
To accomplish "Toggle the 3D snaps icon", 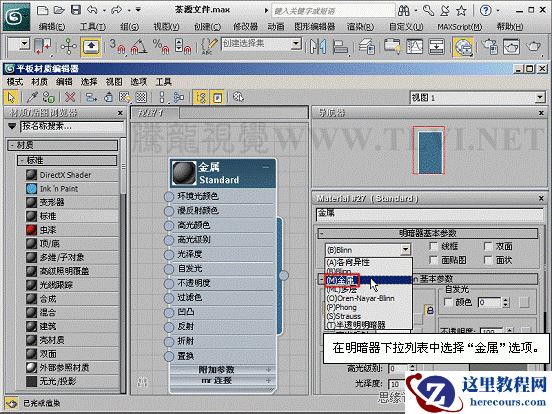I will coord(117,46).
